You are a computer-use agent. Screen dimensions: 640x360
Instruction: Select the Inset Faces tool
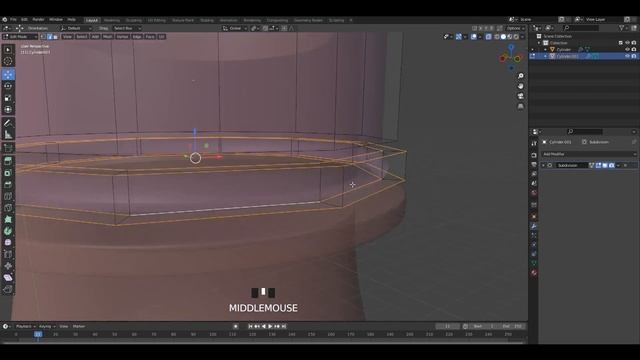(x=8, y=173)
